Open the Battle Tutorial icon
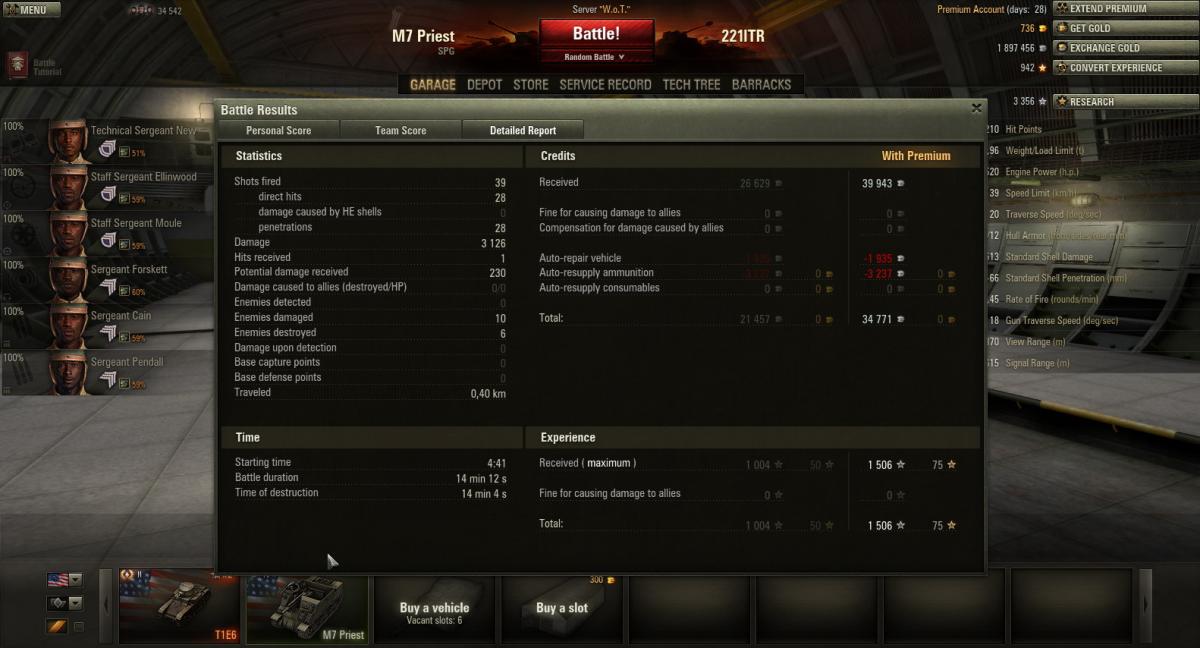 (18, 65)
